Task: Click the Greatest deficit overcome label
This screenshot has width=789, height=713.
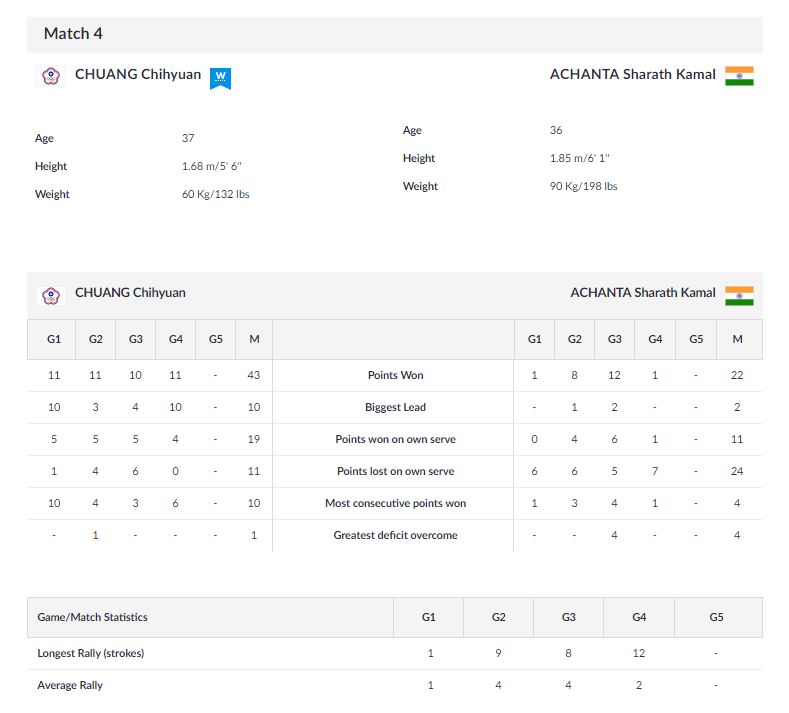Action: point(395,535)
